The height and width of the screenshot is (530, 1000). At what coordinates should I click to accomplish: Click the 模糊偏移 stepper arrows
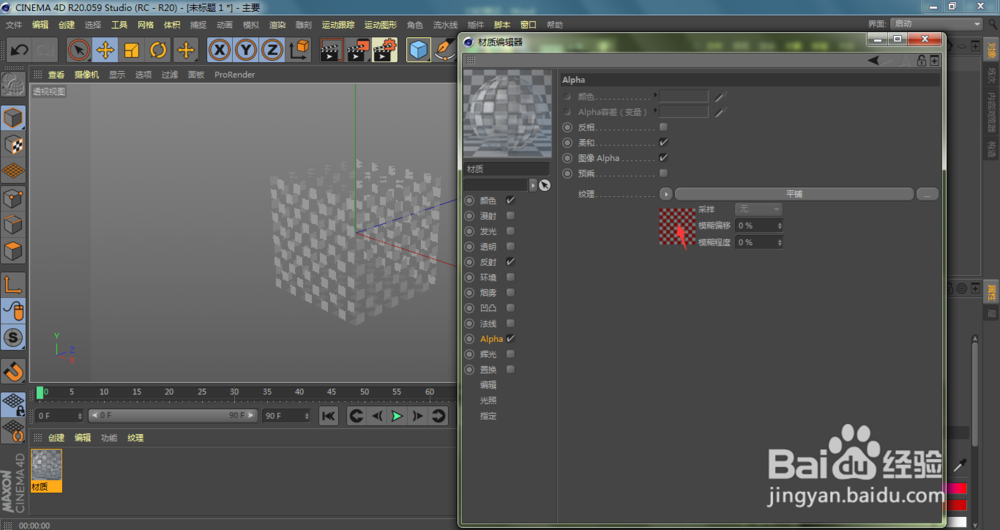tap(779, 226)
